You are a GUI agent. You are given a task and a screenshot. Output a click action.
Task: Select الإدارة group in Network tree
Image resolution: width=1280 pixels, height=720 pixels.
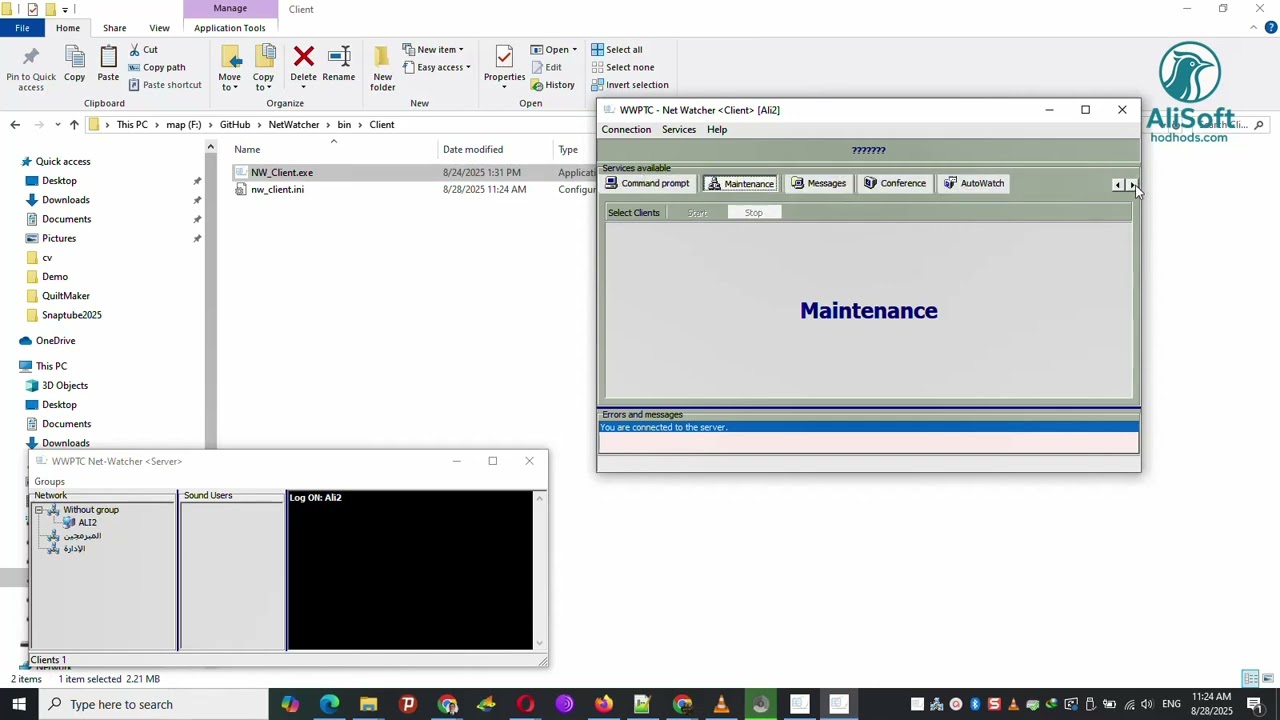click(x=74, y=548)
